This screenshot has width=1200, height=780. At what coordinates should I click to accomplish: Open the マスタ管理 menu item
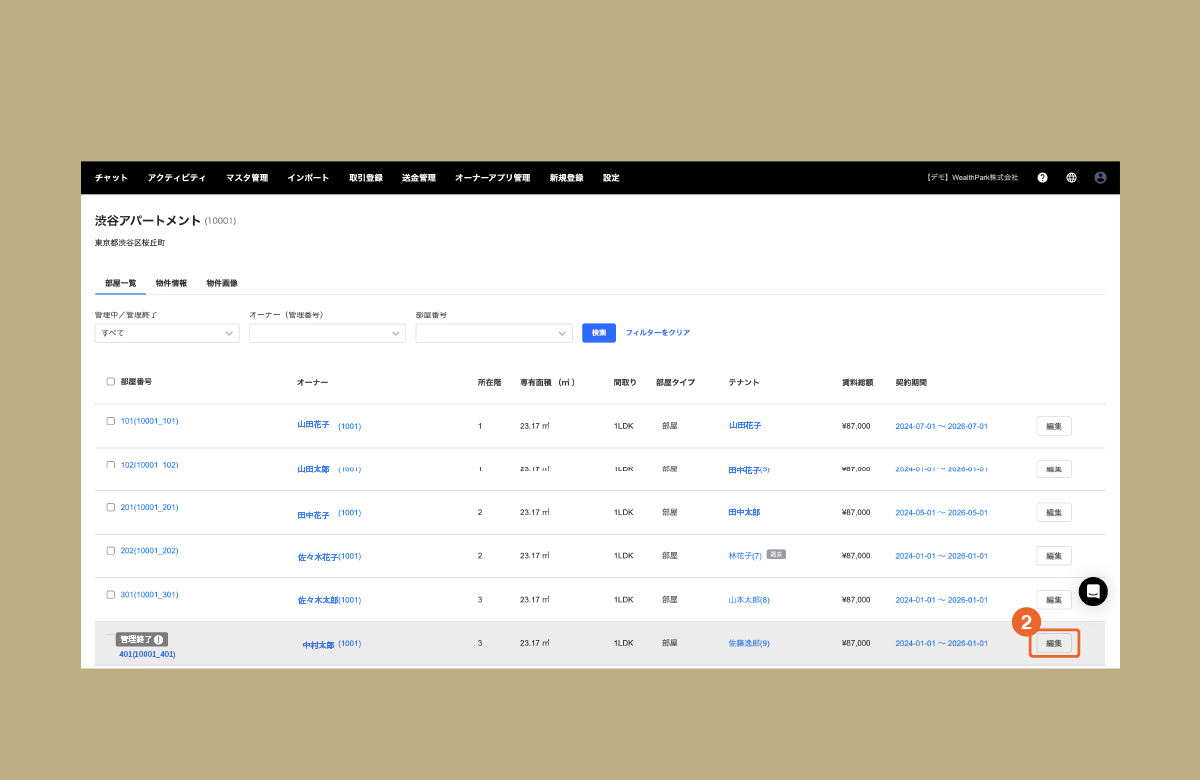[246, 178]
